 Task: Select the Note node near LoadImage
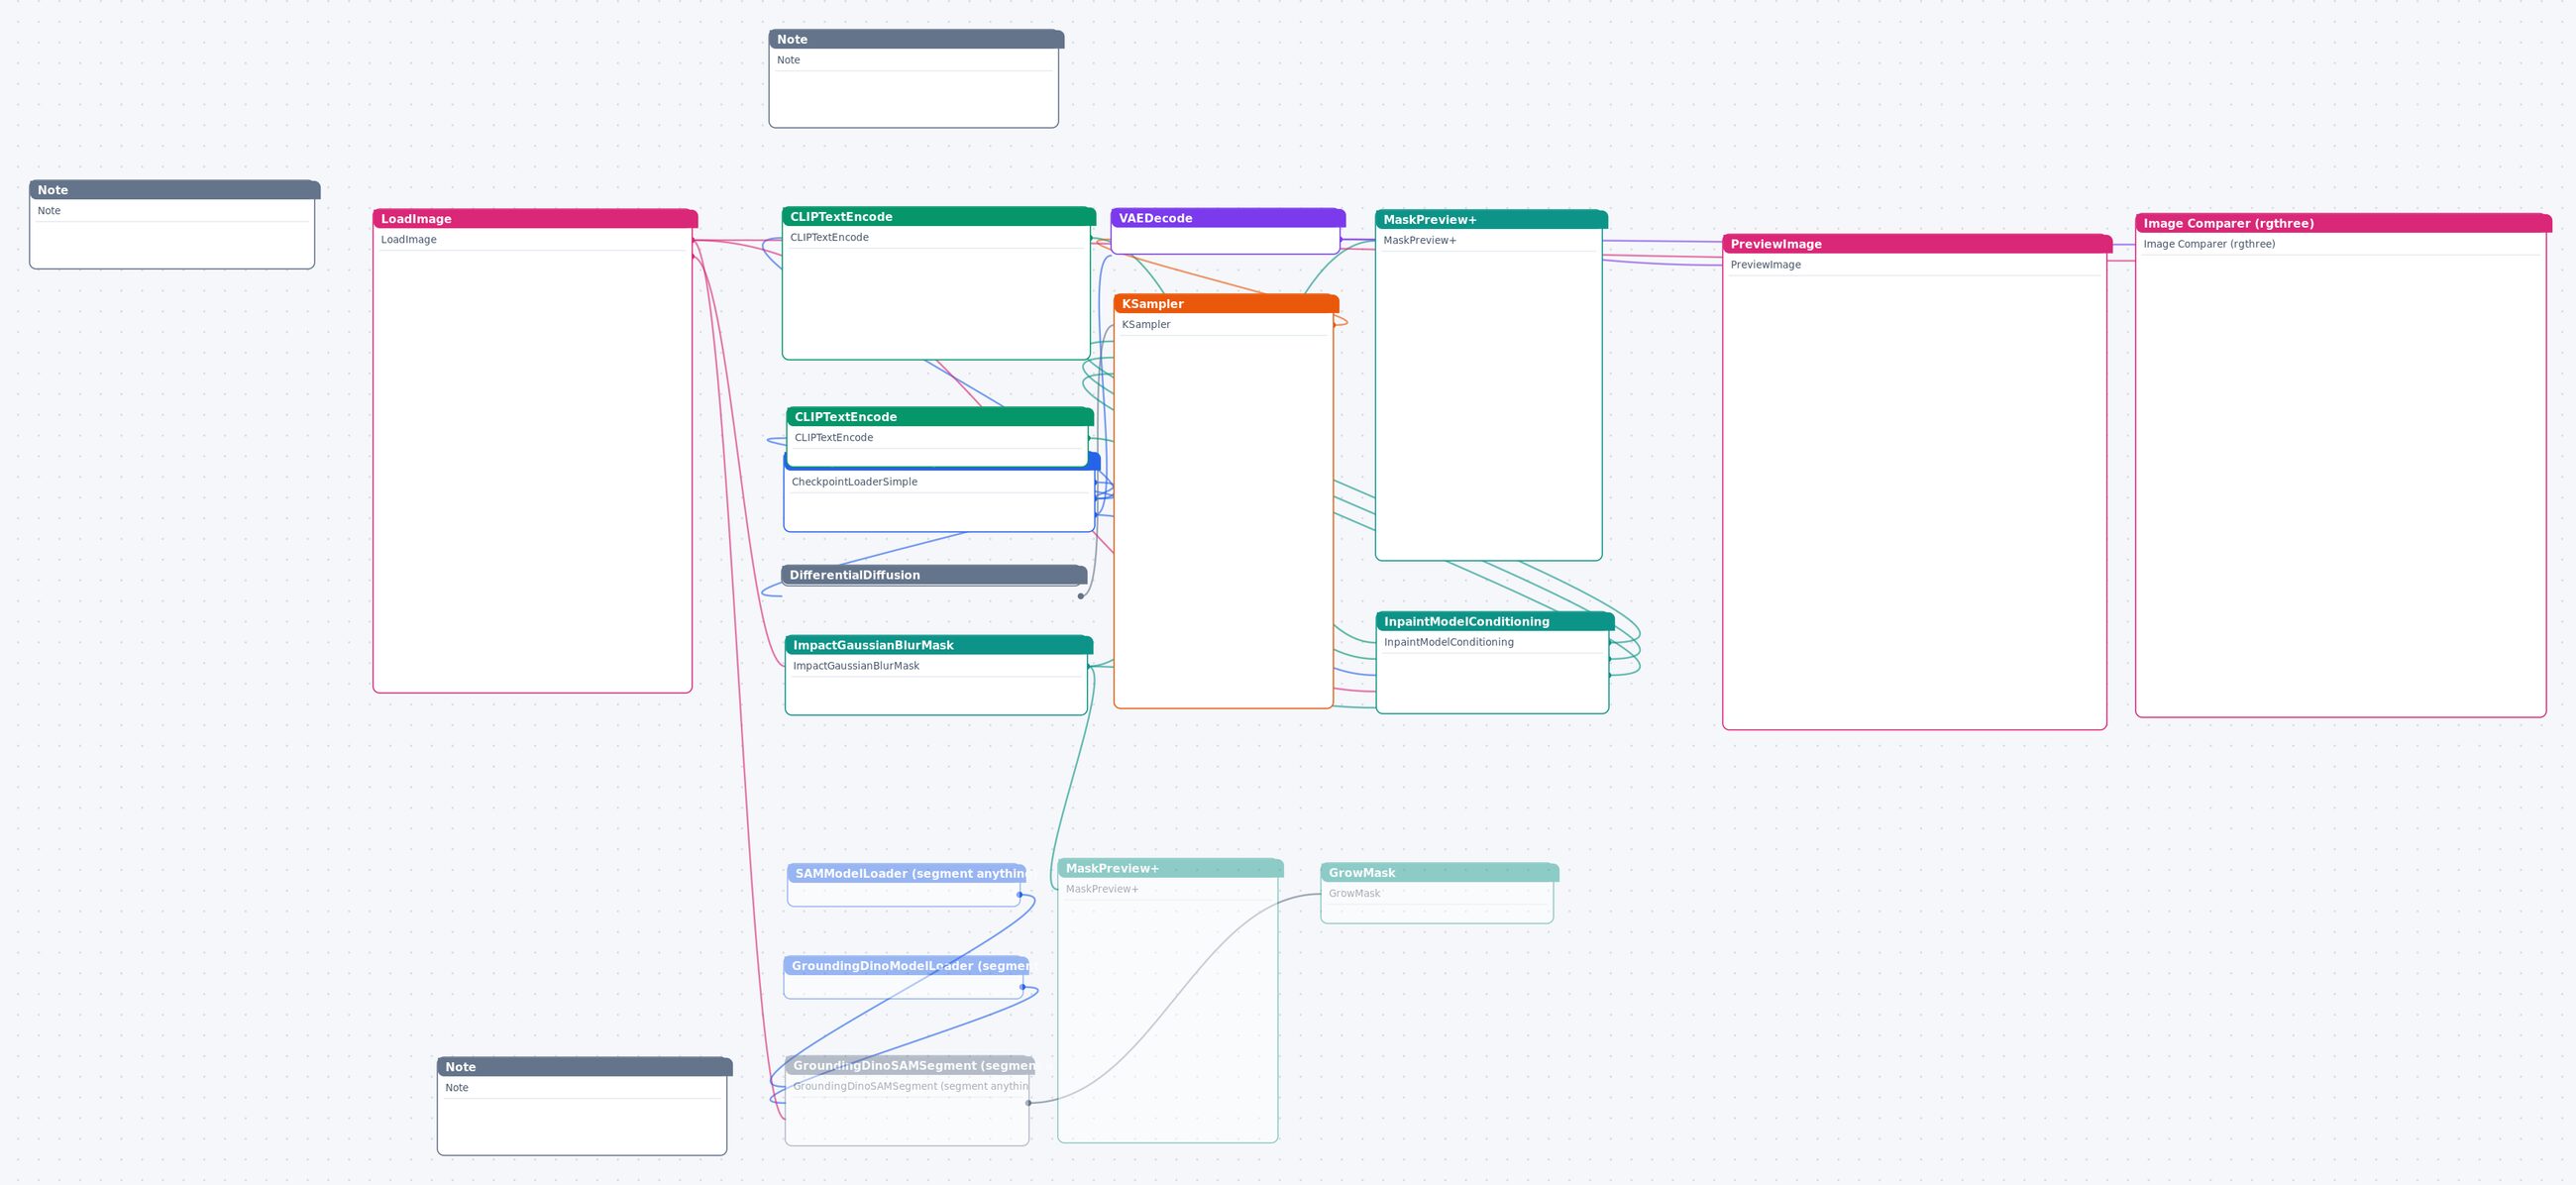(175, 190)
